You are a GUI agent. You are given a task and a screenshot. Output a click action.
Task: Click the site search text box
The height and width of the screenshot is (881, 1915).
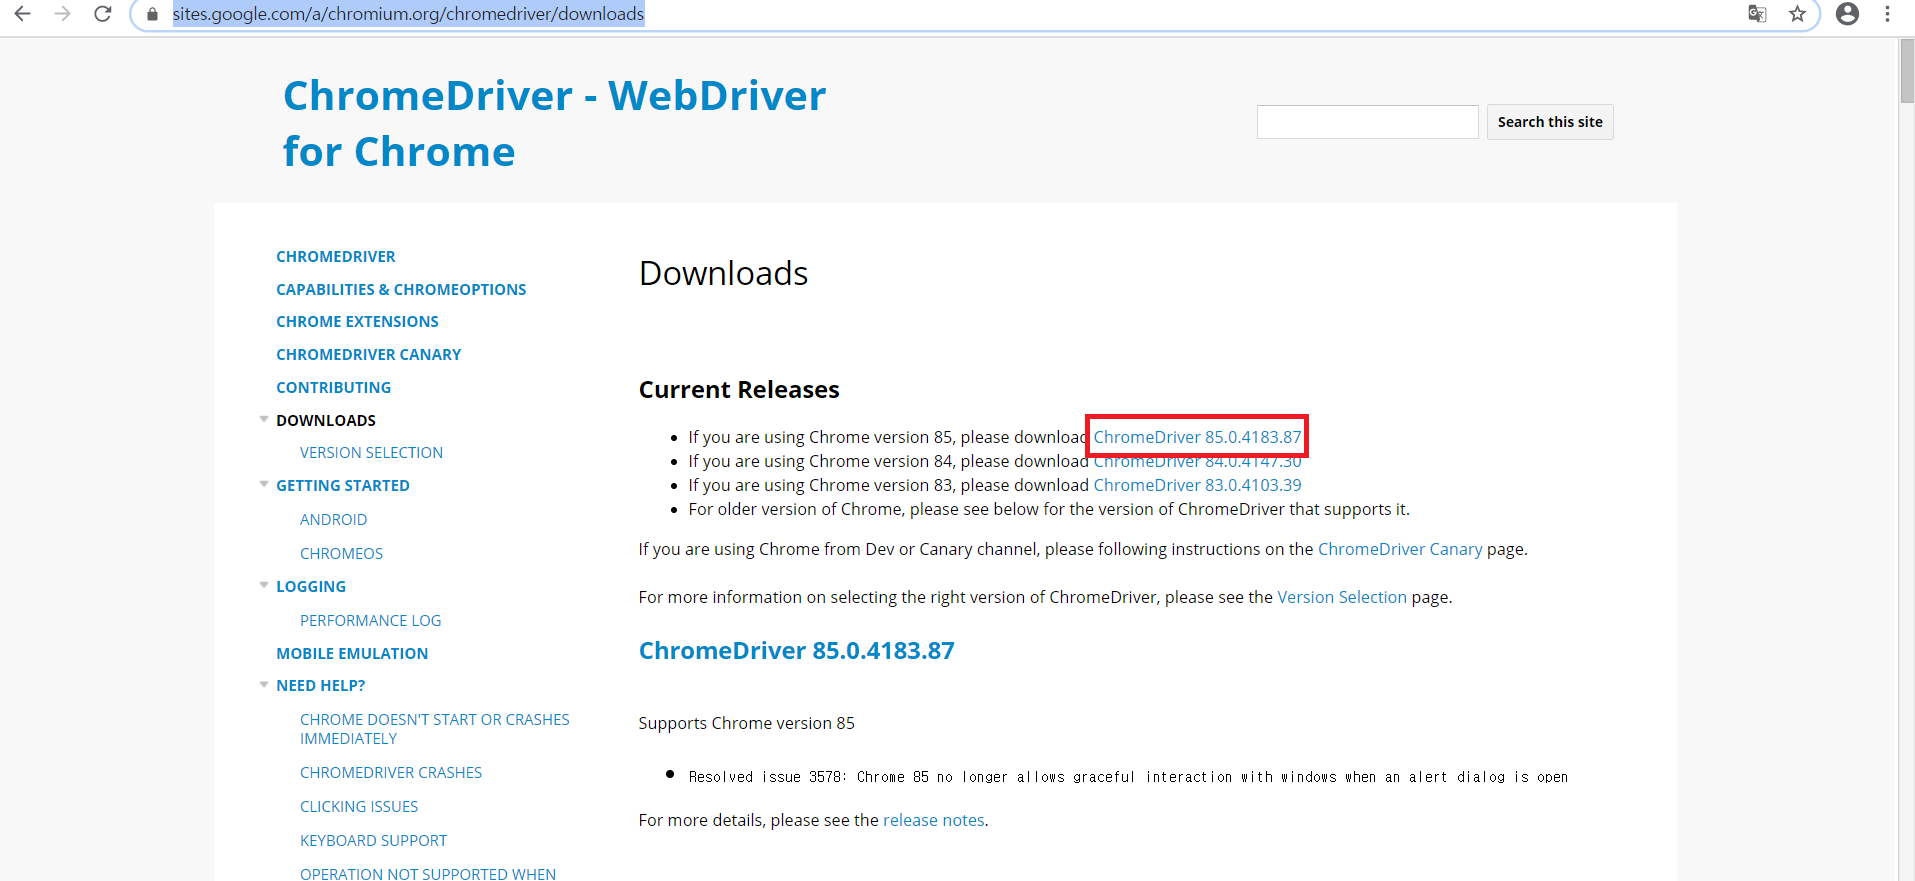click(1367, 122)
